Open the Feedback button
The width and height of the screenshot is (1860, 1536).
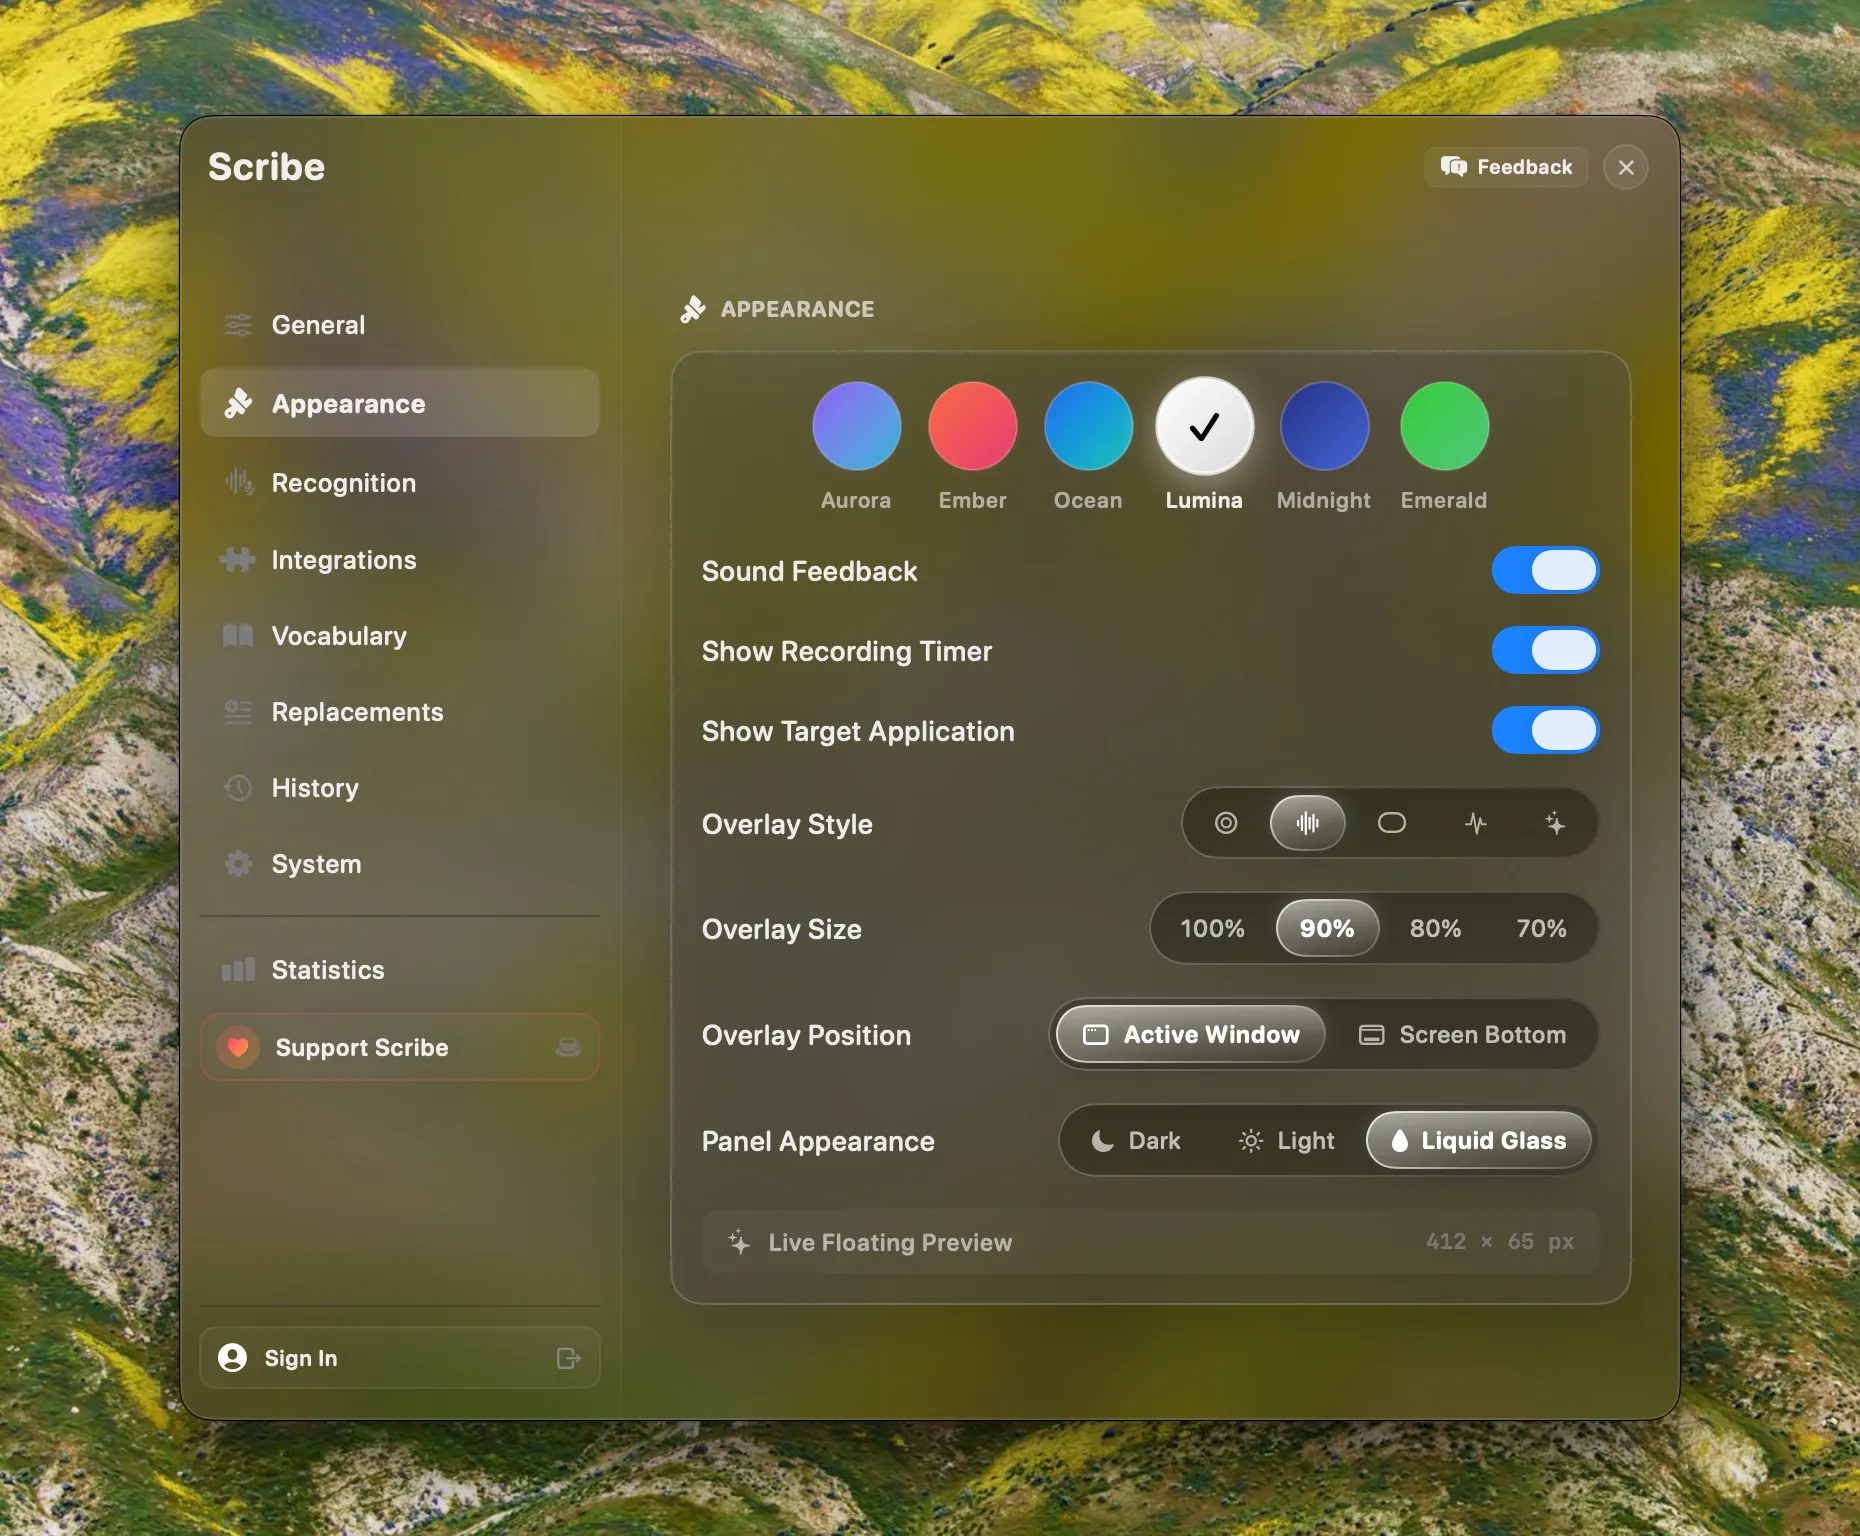pyautogui.click(x=1507, y=167)
